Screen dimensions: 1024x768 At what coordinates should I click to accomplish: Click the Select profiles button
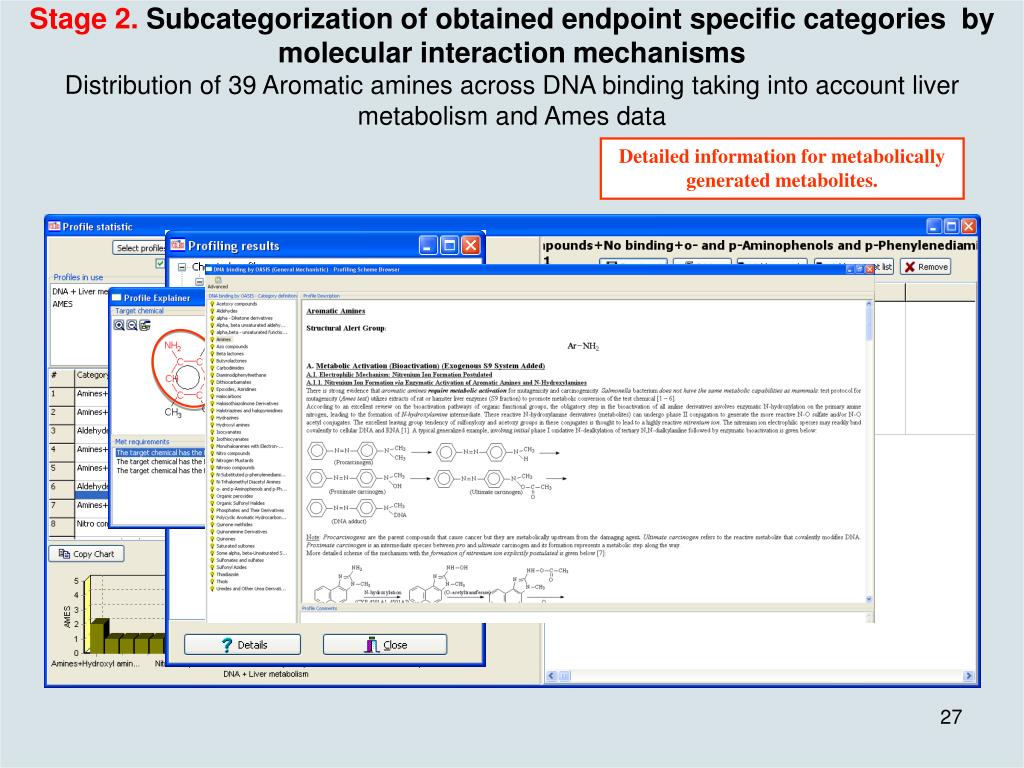(140, 248)
